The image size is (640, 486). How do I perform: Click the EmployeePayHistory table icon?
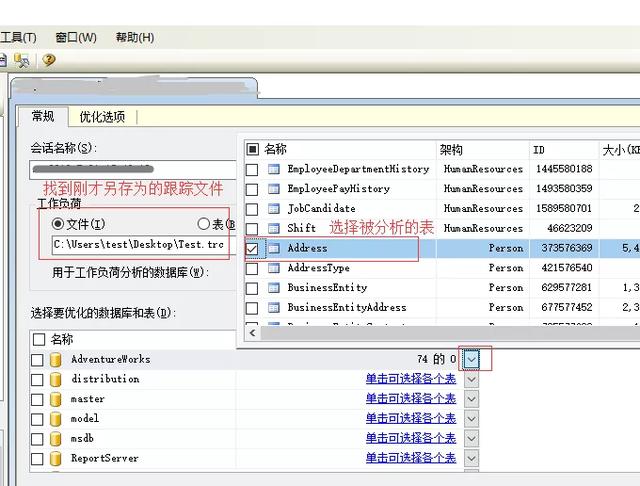(x=274, y=189)
